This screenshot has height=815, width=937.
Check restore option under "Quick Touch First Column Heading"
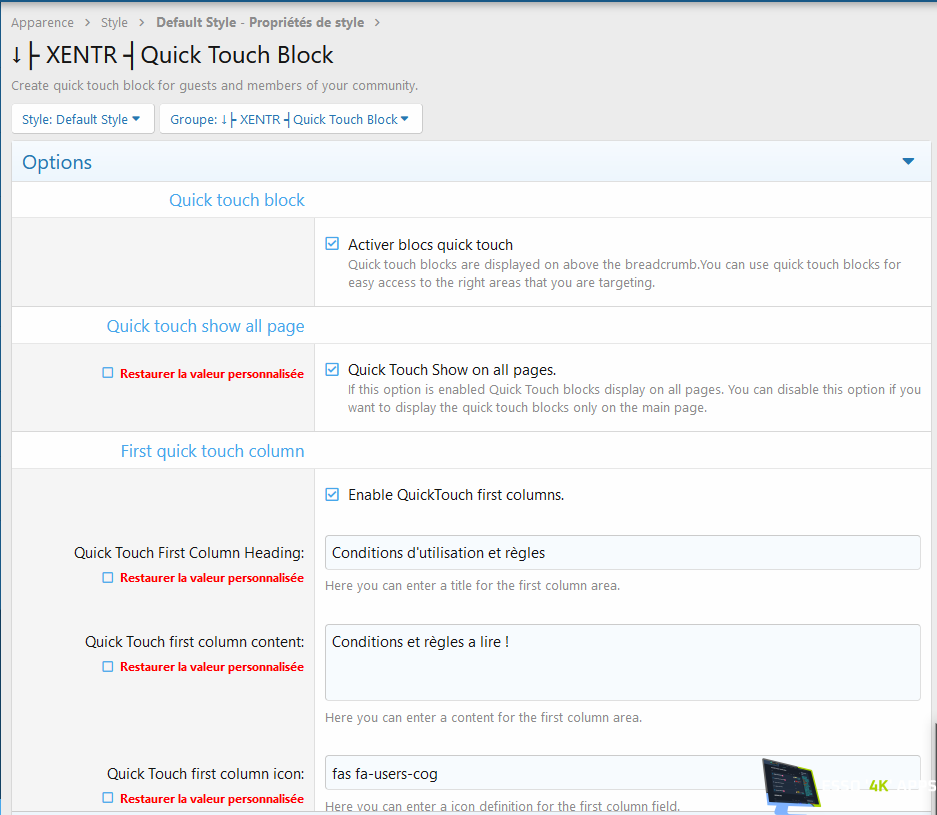[107, 577]
